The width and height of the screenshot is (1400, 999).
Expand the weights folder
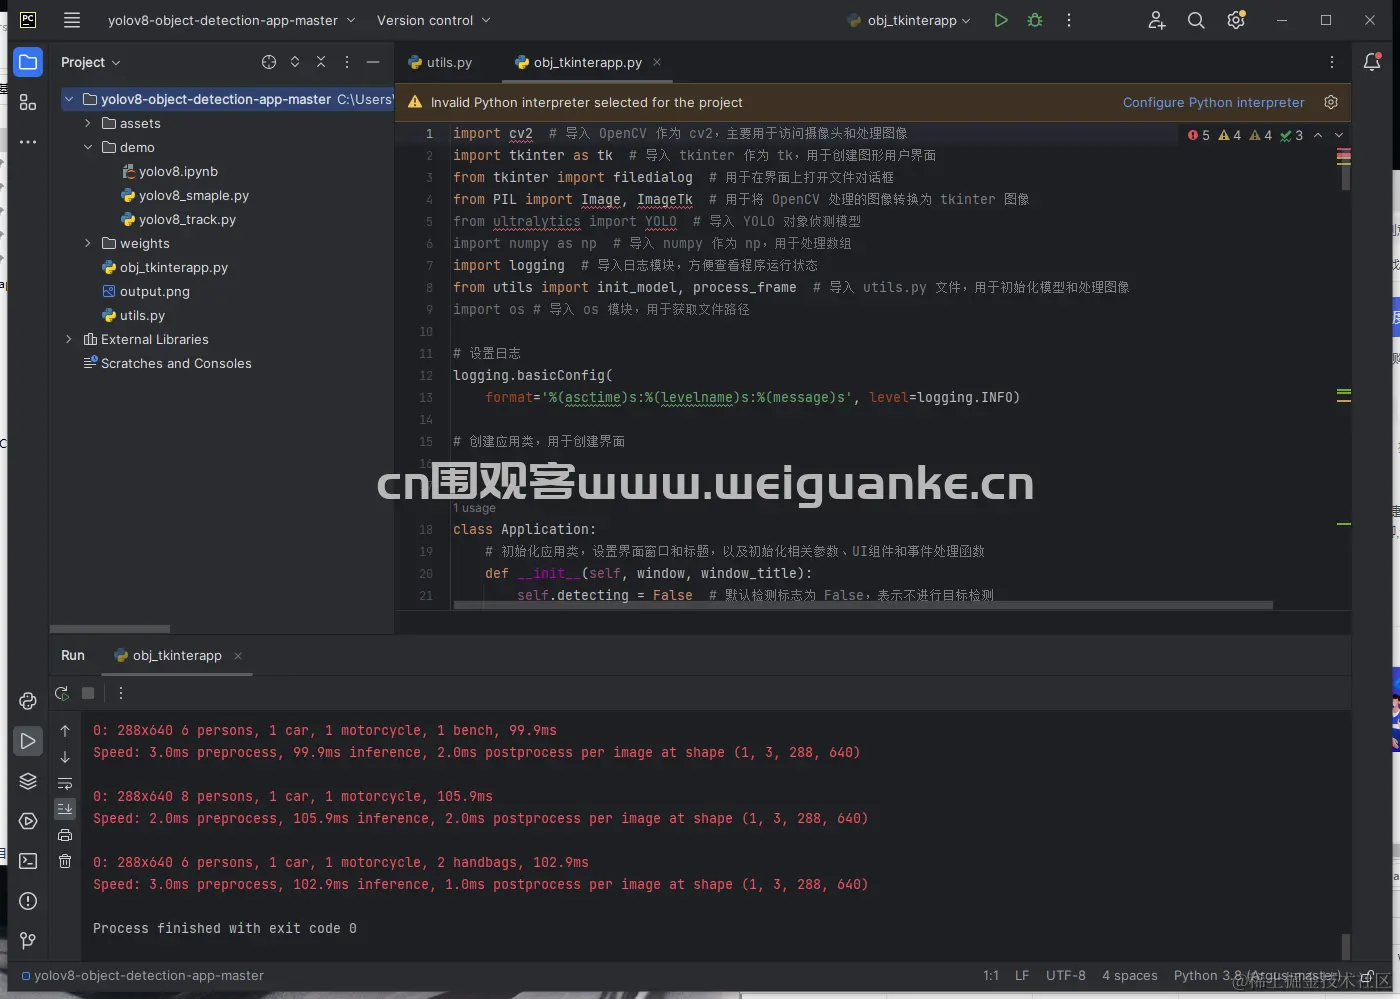point(88,243)
